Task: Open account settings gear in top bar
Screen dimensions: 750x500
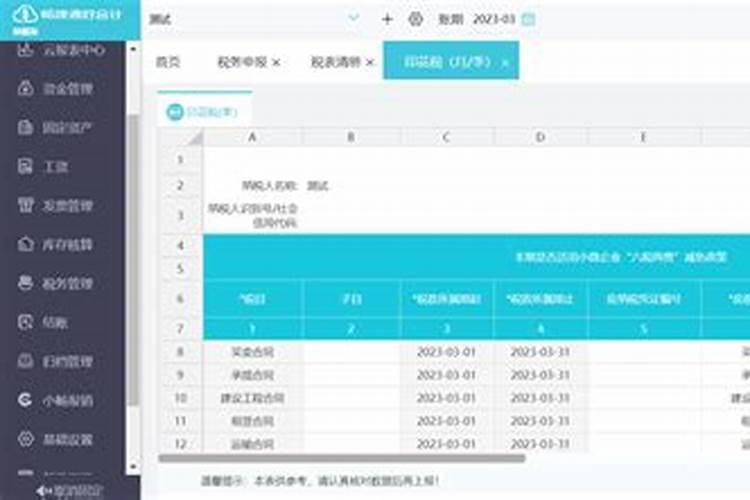Action: [416, 19]
